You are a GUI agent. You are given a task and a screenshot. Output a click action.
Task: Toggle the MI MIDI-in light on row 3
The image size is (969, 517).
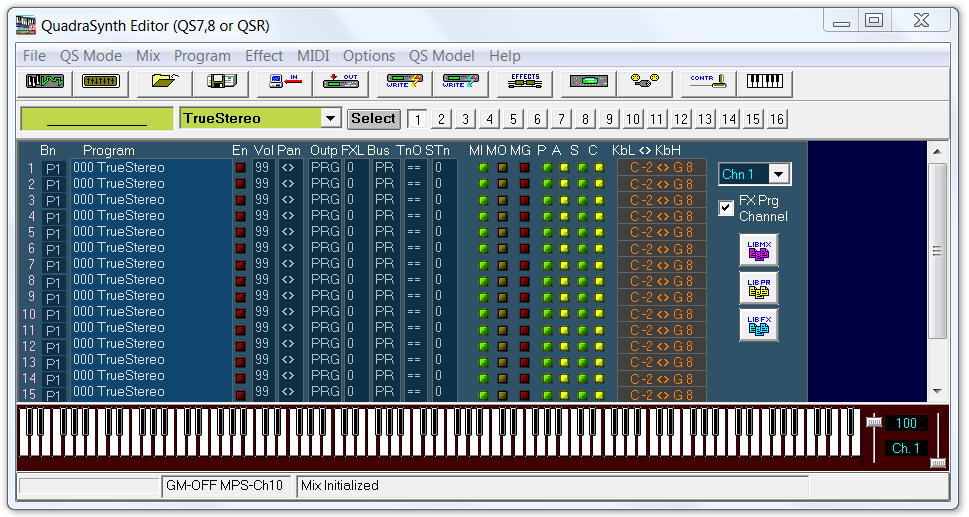483,200
